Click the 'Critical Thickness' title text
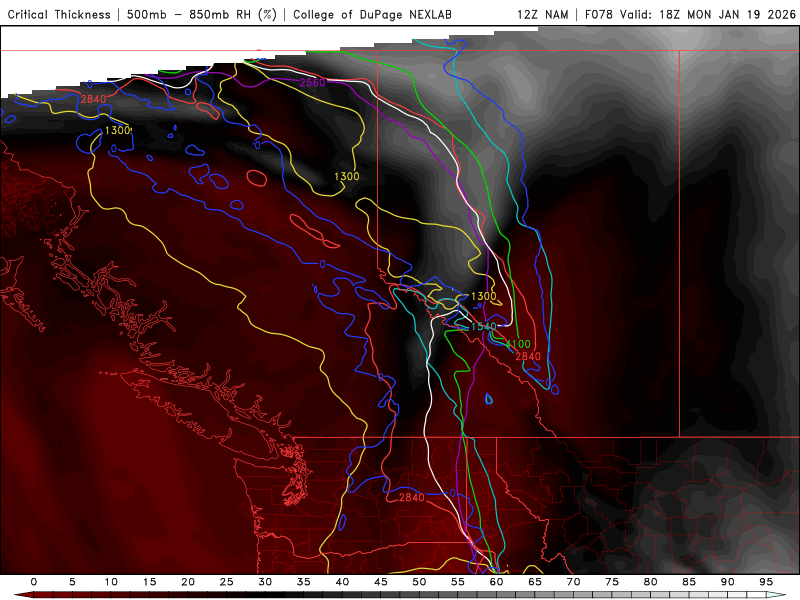This screenshot has width=800, height=600. [x=59, y=15]
